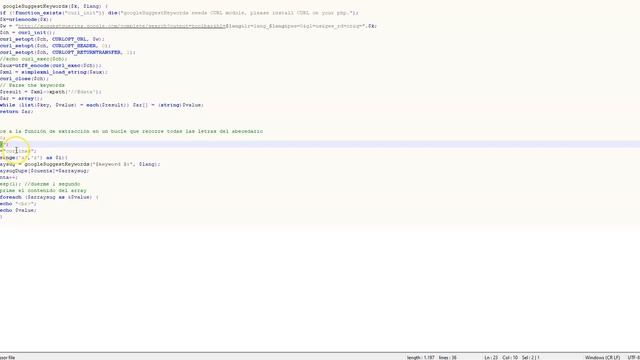Click the simplexml_load_string($aux) line

(54, 72)
